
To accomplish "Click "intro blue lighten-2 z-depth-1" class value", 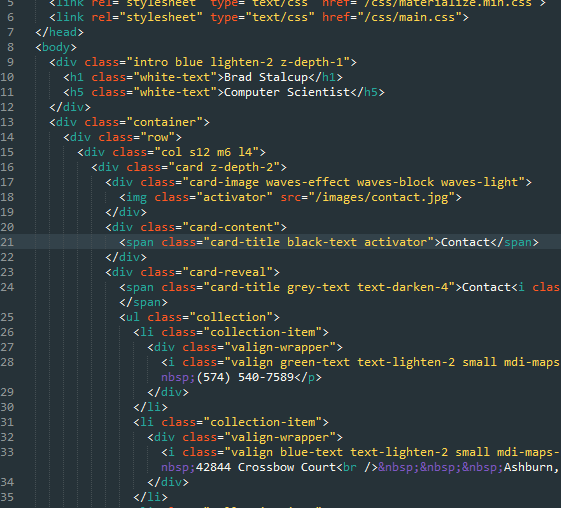I will pos(238,62).
